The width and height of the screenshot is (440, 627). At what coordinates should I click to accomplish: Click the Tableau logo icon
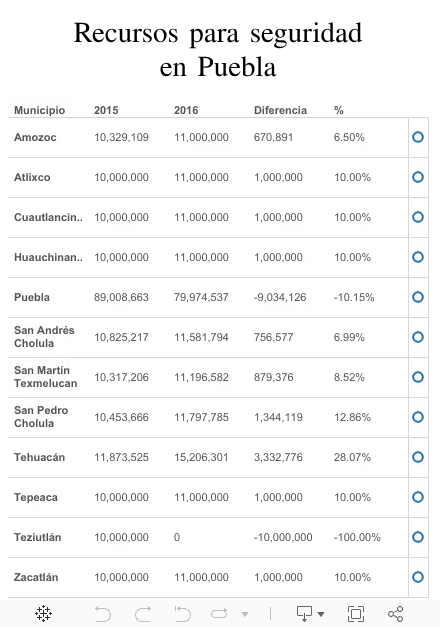click(x=43, y=613)
